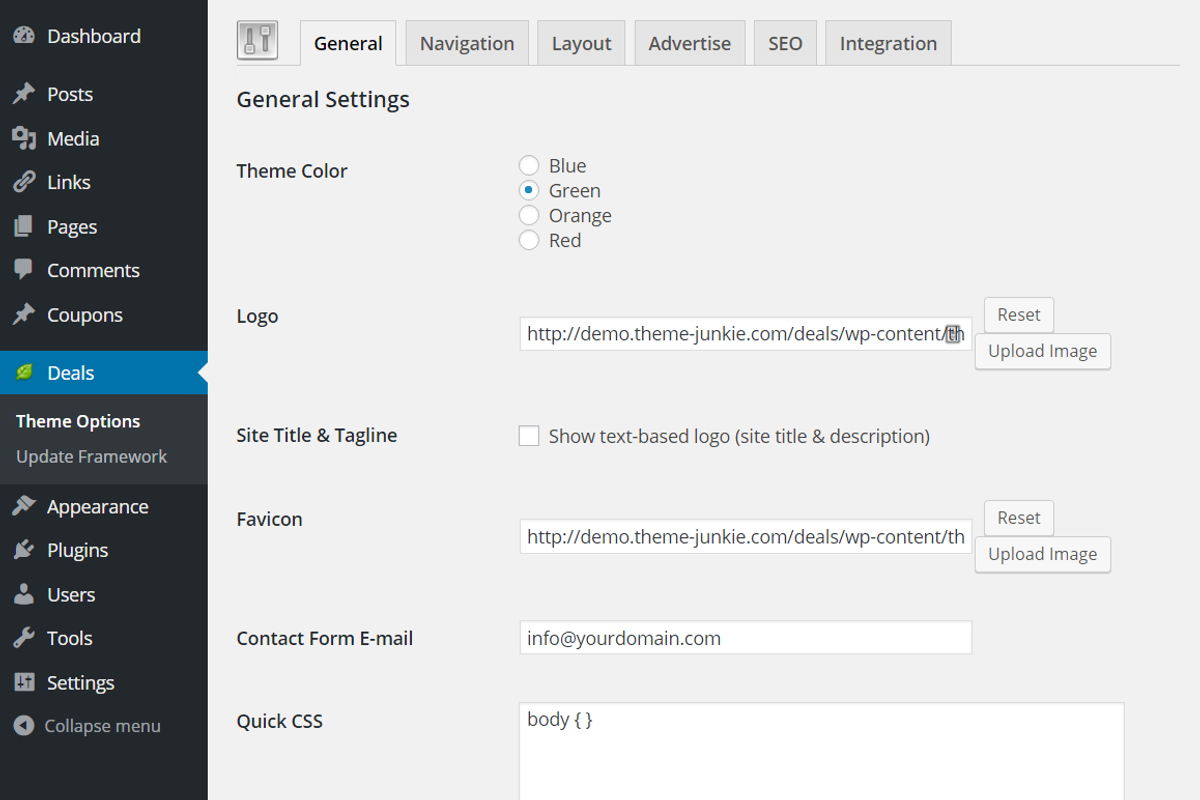Open Tools menu item
The width and height of the screenshot is (1200, 800).
click(104, 638)
